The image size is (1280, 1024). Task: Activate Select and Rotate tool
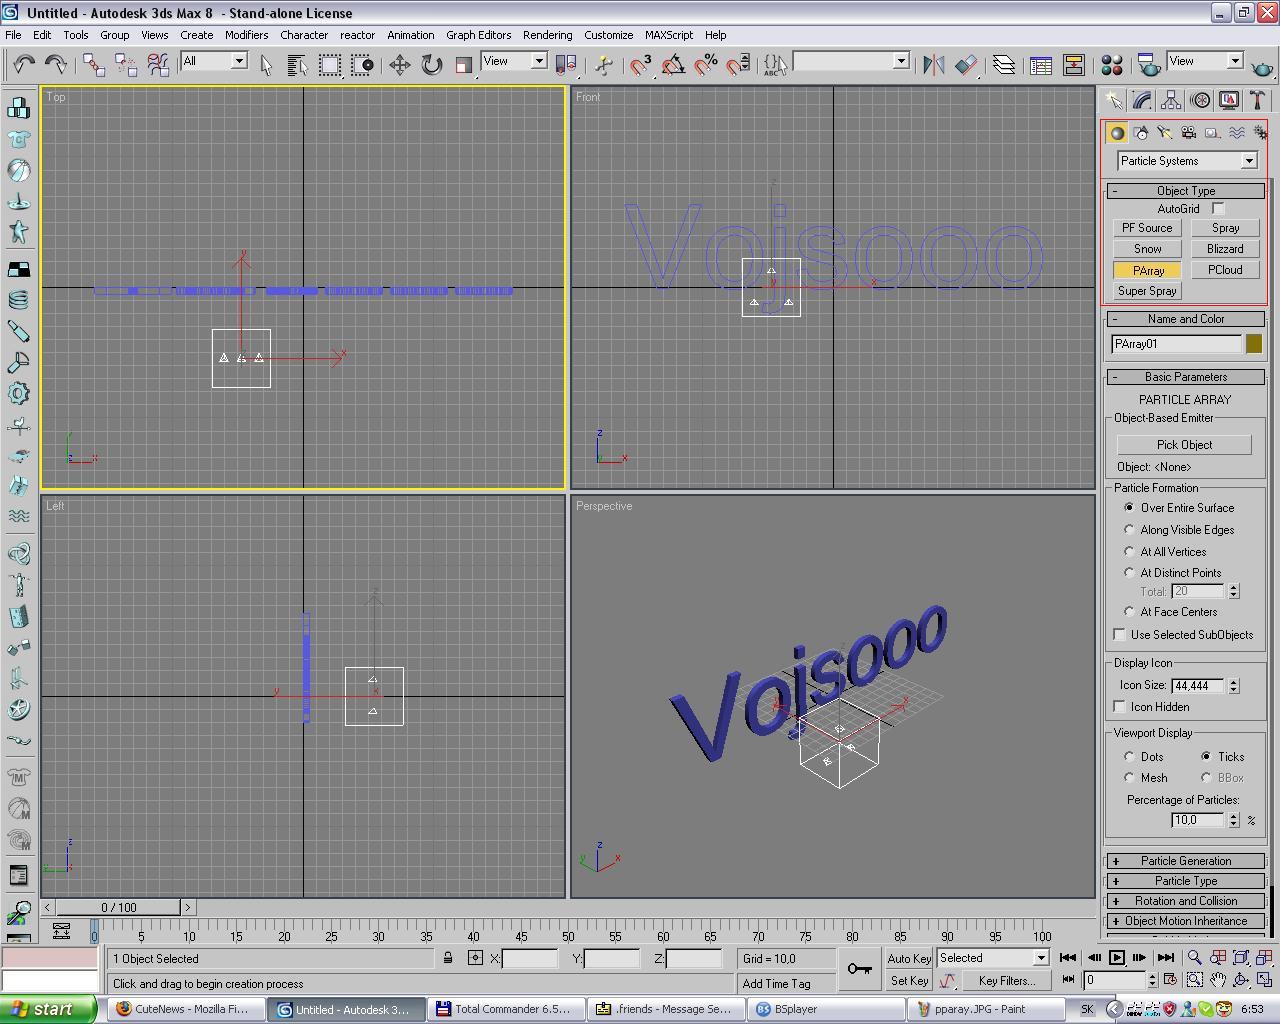tap(431, 65)
